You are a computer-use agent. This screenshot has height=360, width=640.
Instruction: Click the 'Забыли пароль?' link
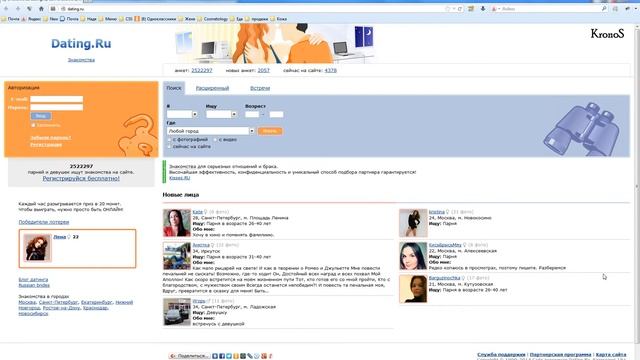(x=51, y=138)
